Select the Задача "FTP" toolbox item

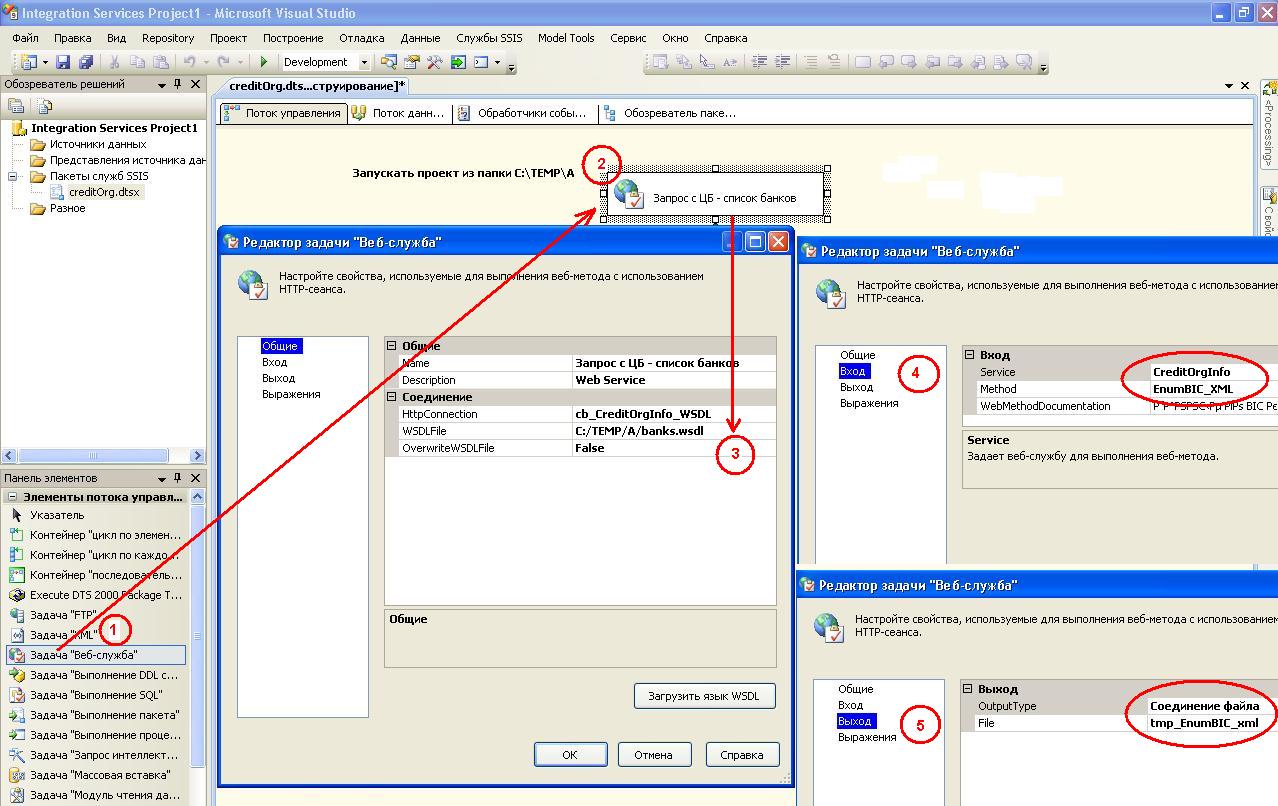point(95,615)
